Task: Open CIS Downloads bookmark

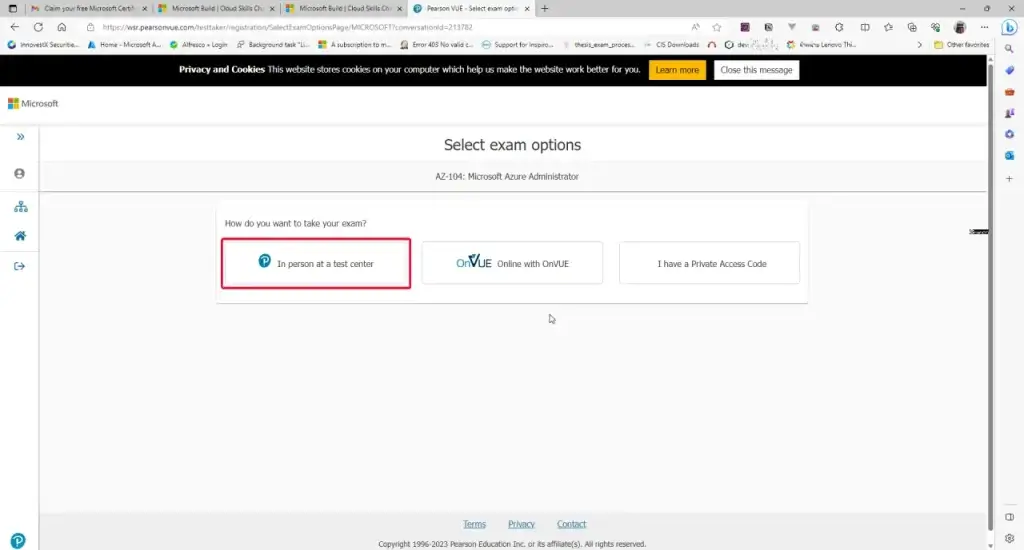Action: coord(671,44)
